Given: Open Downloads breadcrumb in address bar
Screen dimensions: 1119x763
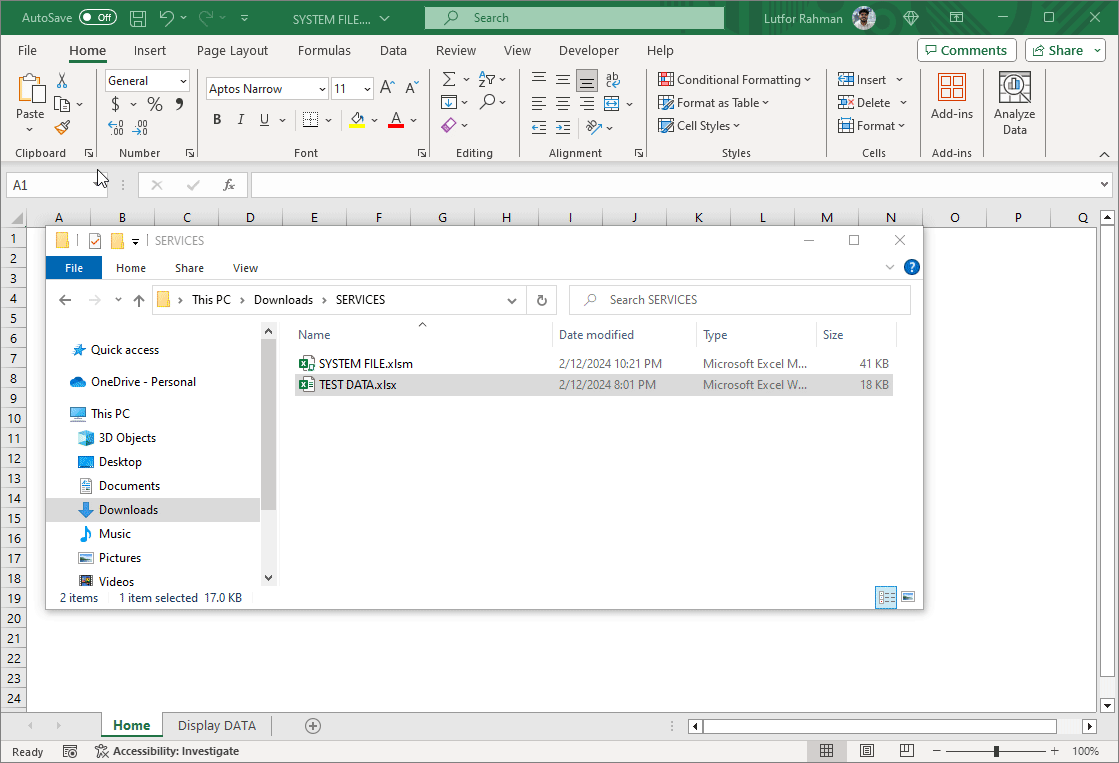Looking at the screenshot, I should point(283,300).
